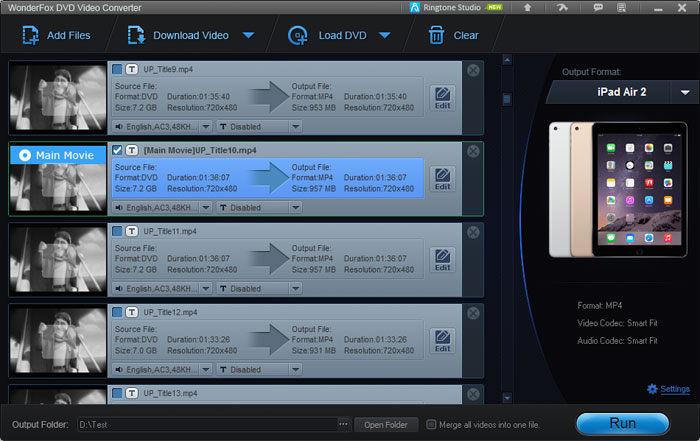Viewport: 700px width, 441px height.
Task: Open the Settings link
Action: click(675, 389)
